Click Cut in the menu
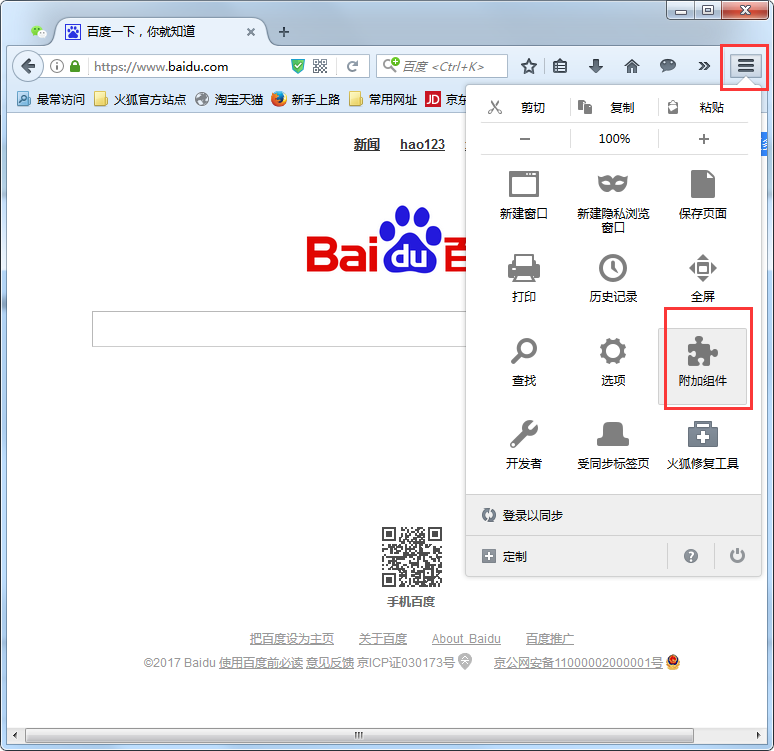 [x=524, y=108]
